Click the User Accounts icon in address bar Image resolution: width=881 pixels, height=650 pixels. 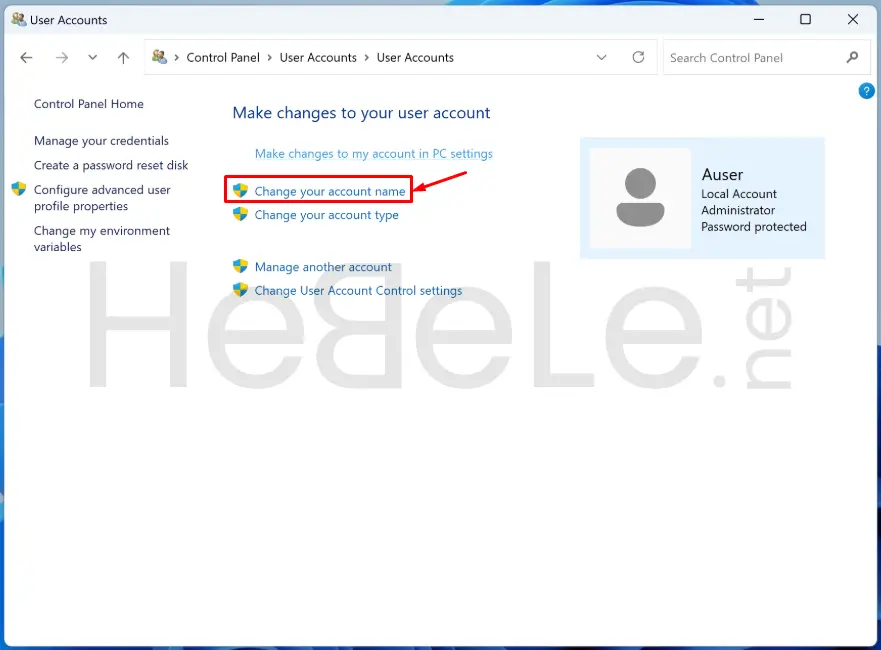[x=160, y=57]
